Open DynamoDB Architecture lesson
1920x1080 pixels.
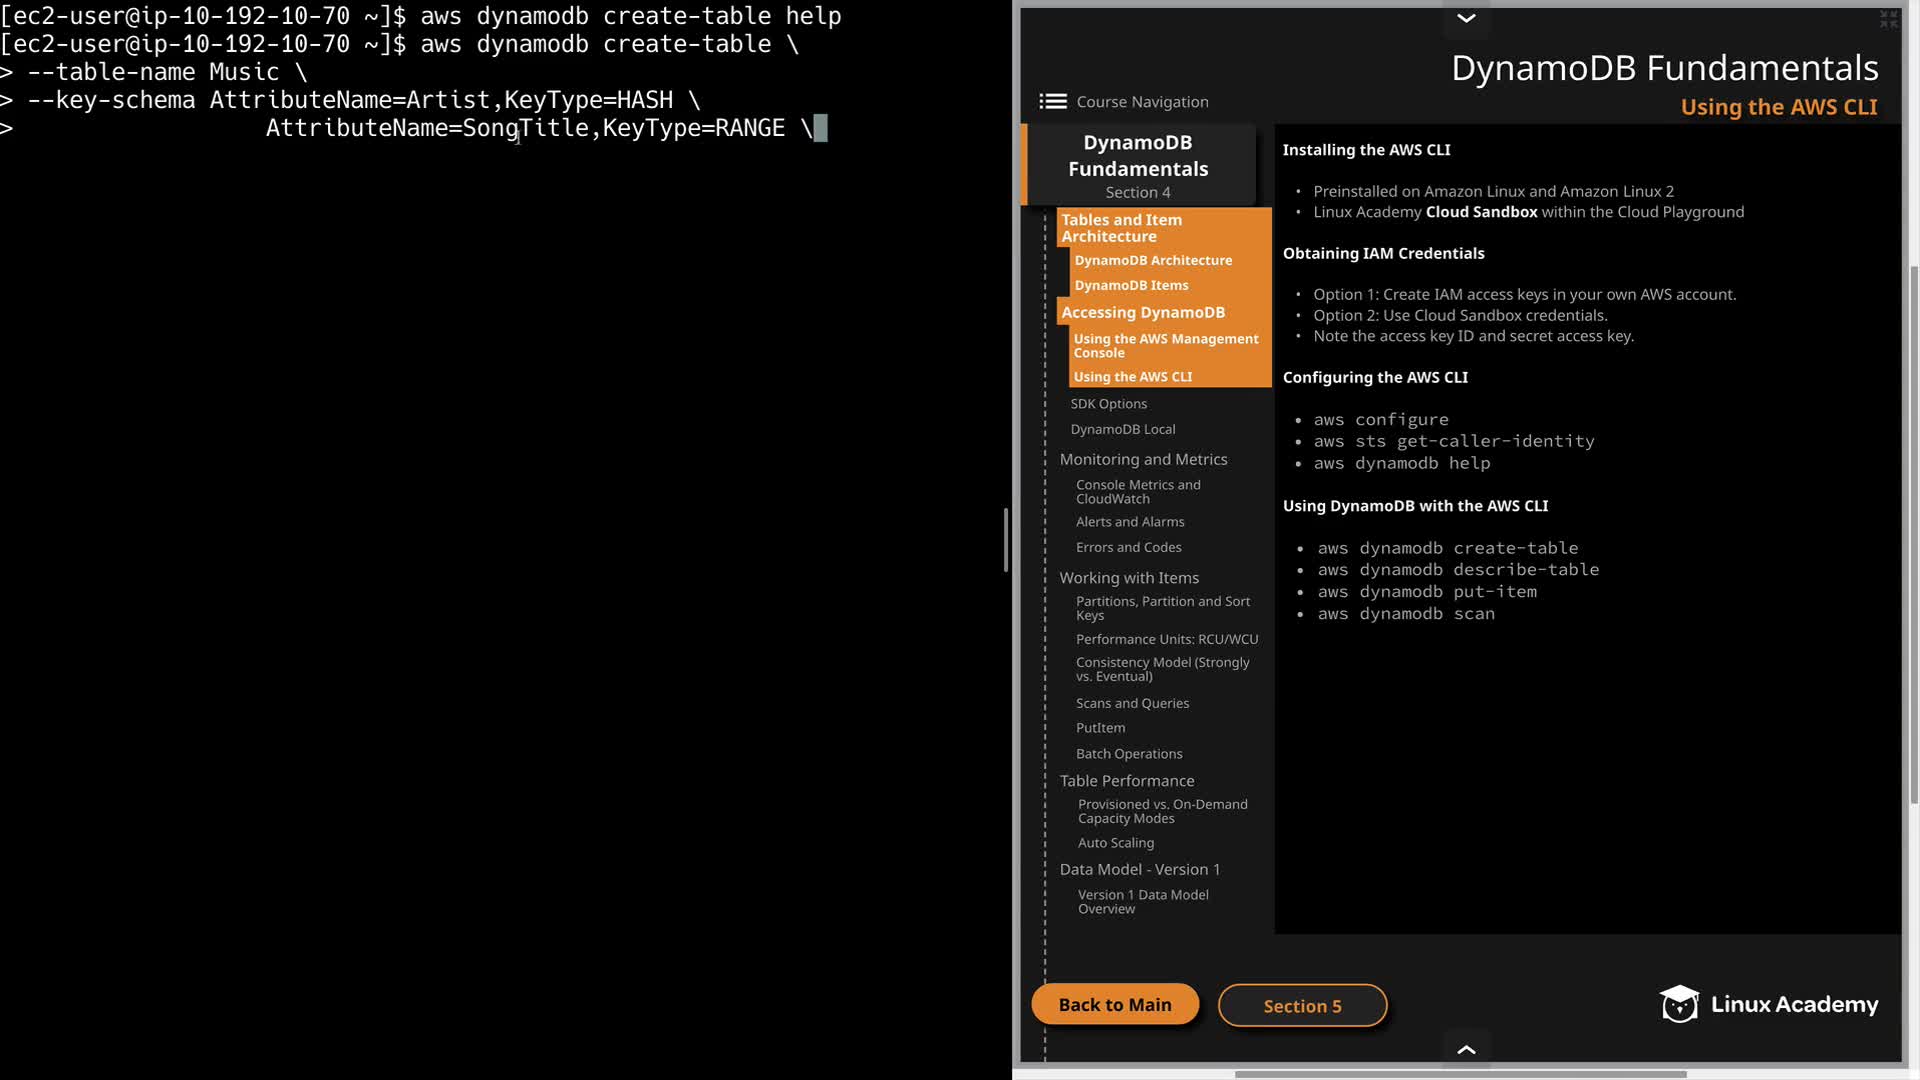(1153, 260)
